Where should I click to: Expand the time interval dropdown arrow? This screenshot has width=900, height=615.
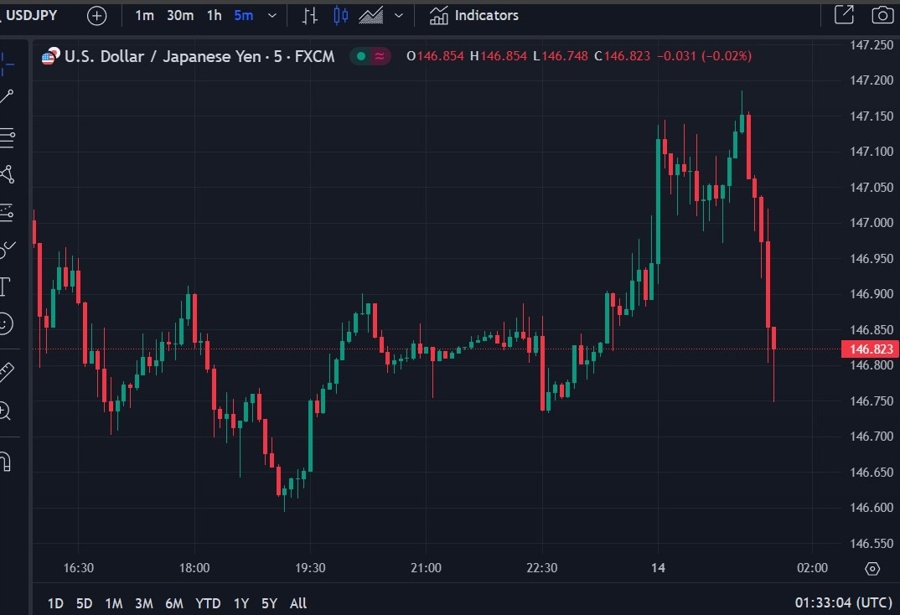point(272,15)
